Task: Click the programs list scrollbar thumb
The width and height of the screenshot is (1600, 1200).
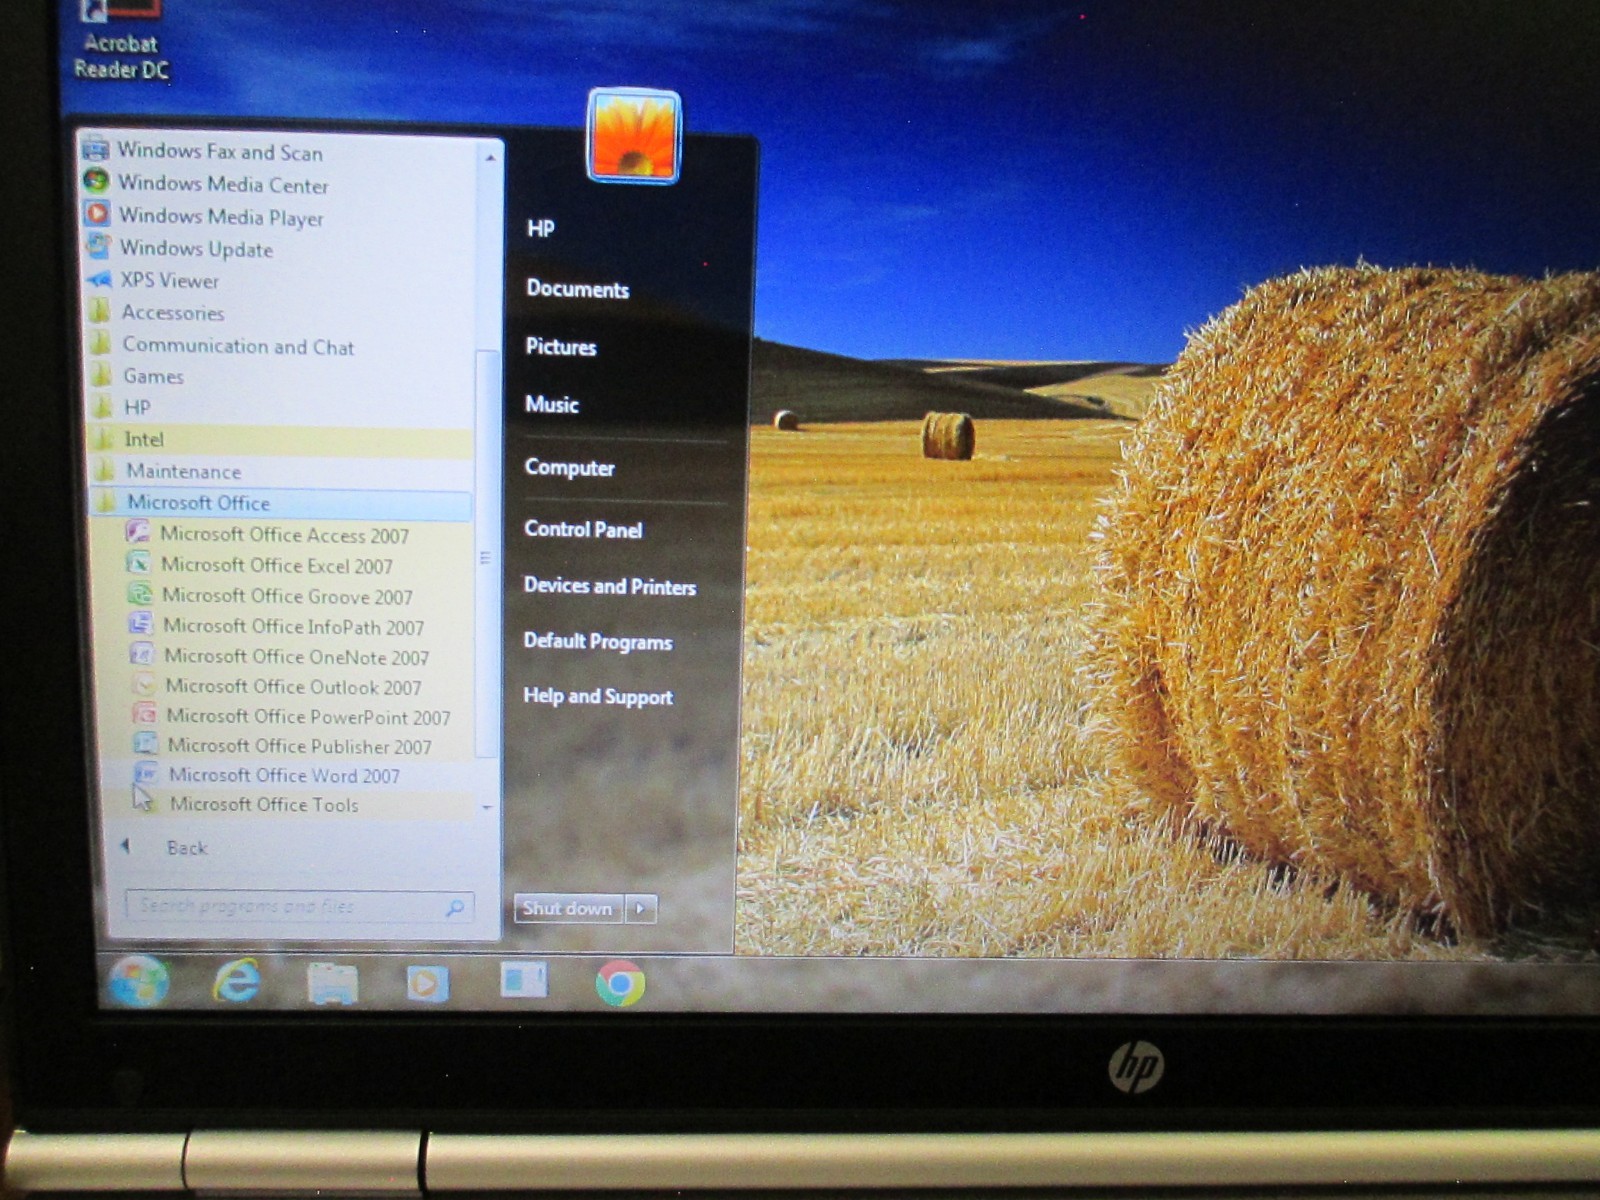Action: click(x=486, y=554)
